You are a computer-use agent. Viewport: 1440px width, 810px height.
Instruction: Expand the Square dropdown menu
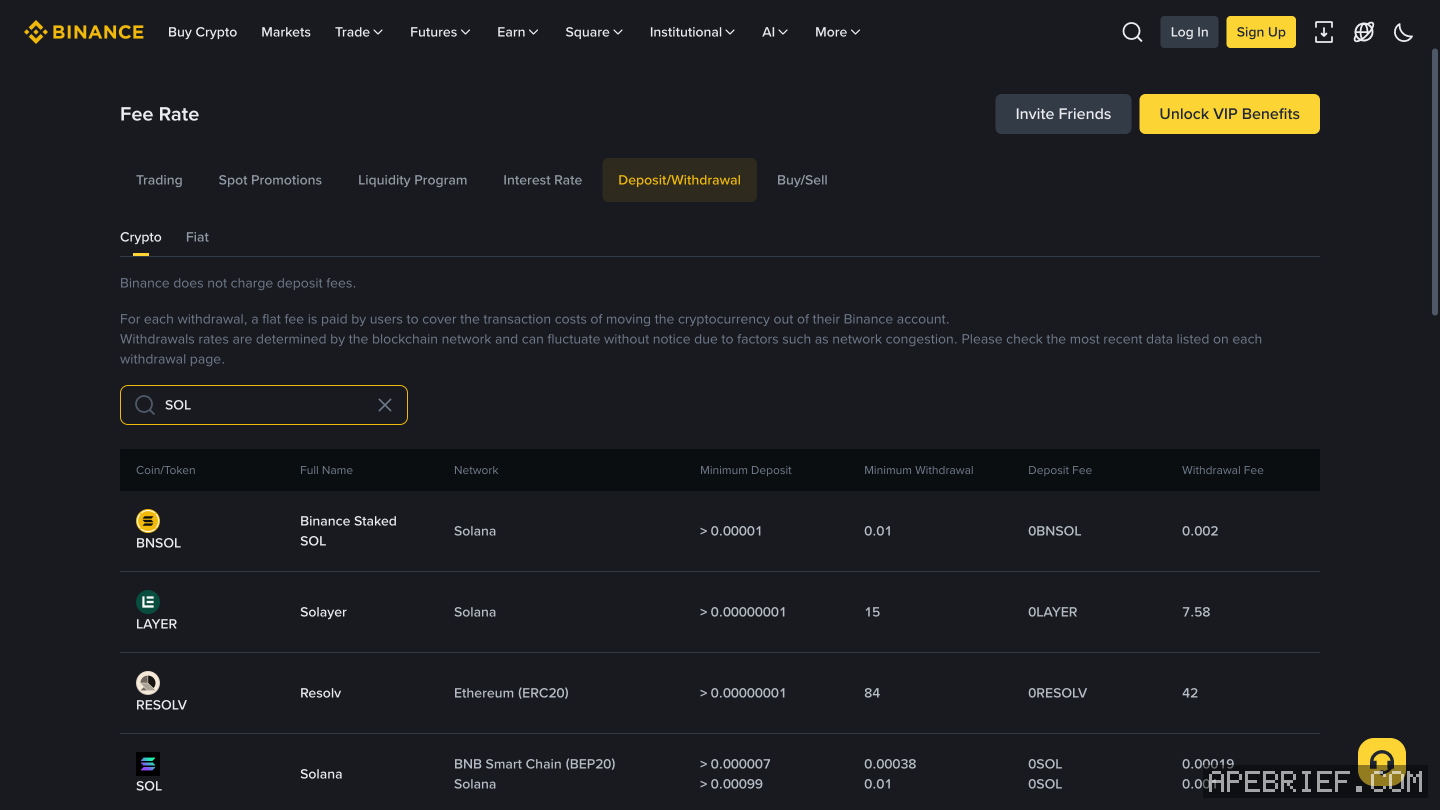594,32
